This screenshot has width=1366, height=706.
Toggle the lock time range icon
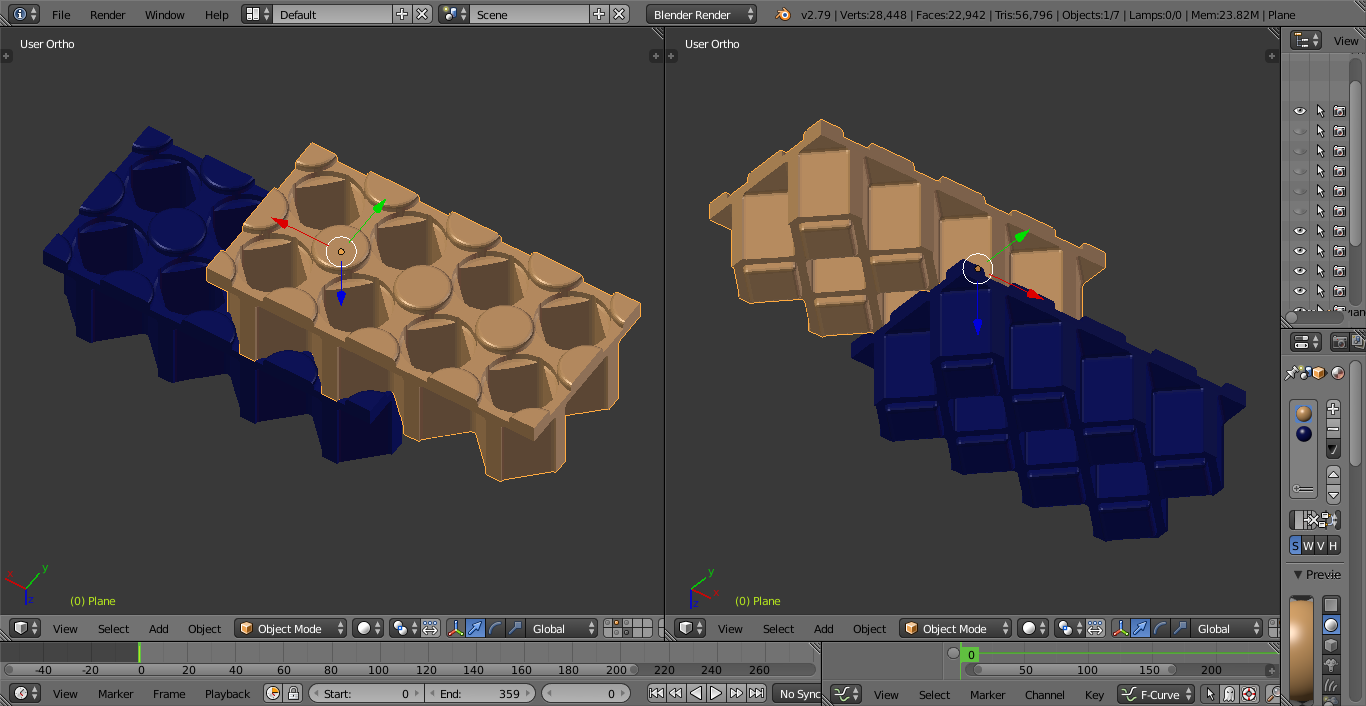pyautogui.click(x=293, y=693)
